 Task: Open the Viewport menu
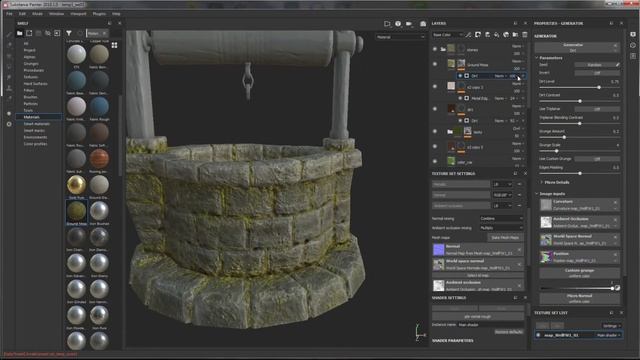click(78, 13)
